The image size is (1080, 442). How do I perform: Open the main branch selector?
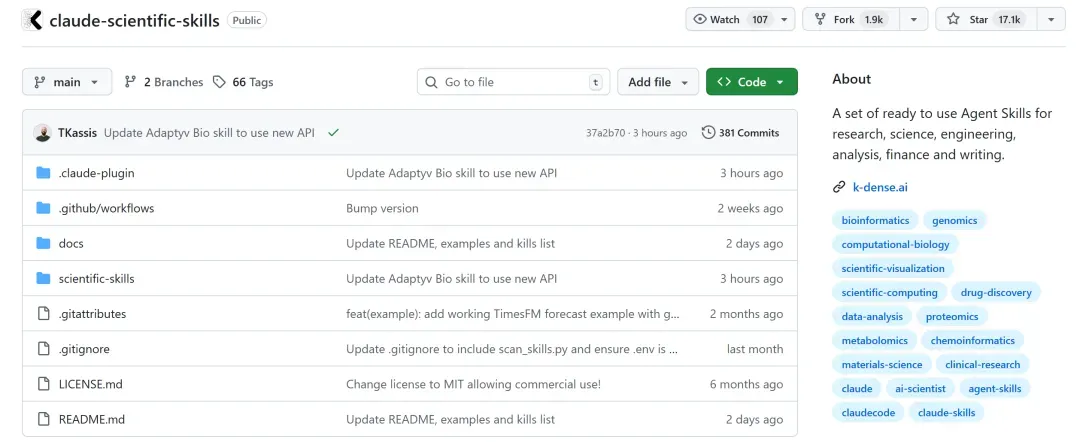coord(67,82)
